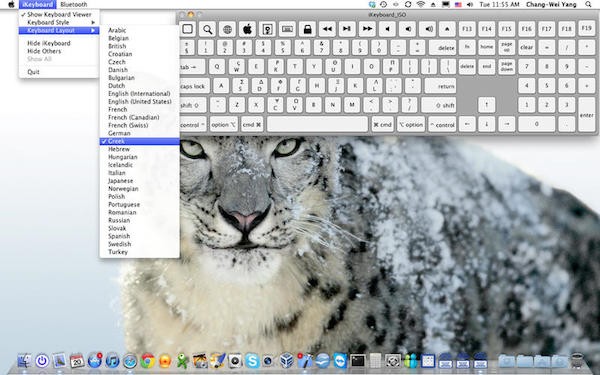Click the return key

coord(440,86)
